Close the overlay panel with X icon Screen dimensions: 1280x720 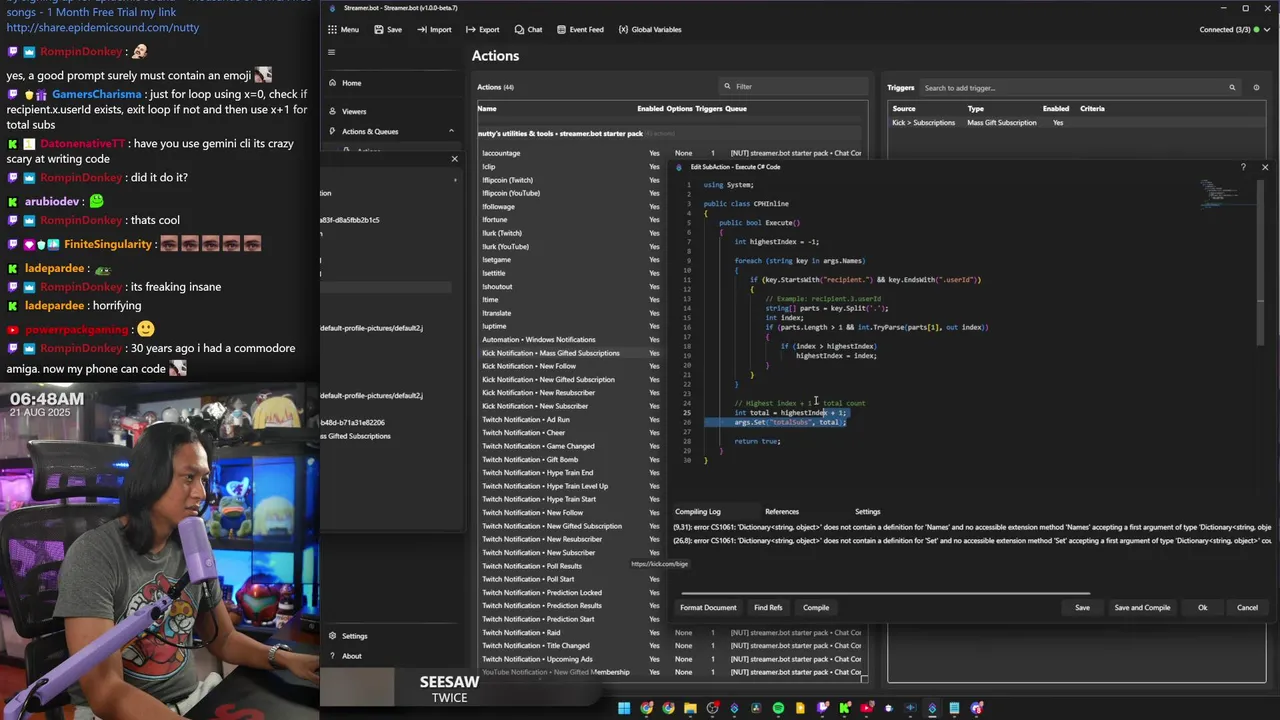pyautogui.click(x=454, y=159)
